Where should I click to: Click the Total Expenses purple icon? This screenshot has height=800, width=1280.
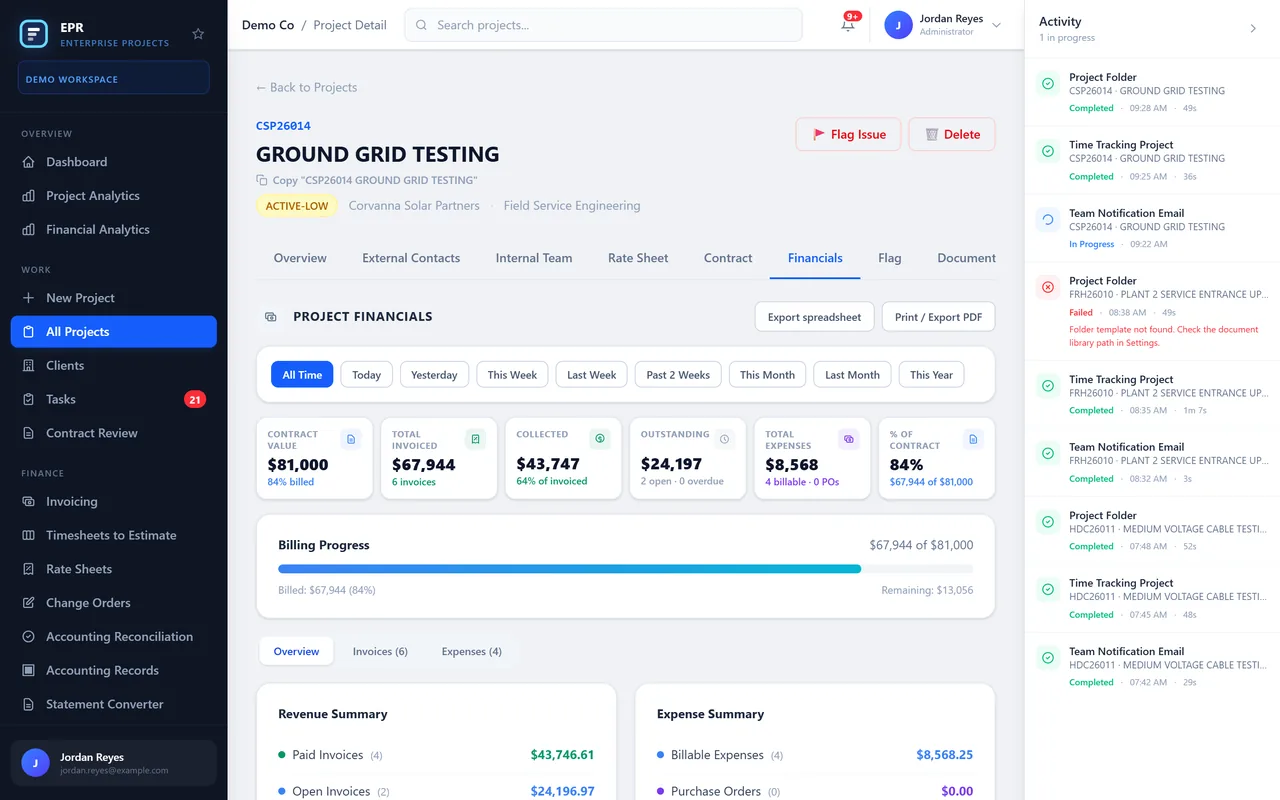tap(848, 438)
